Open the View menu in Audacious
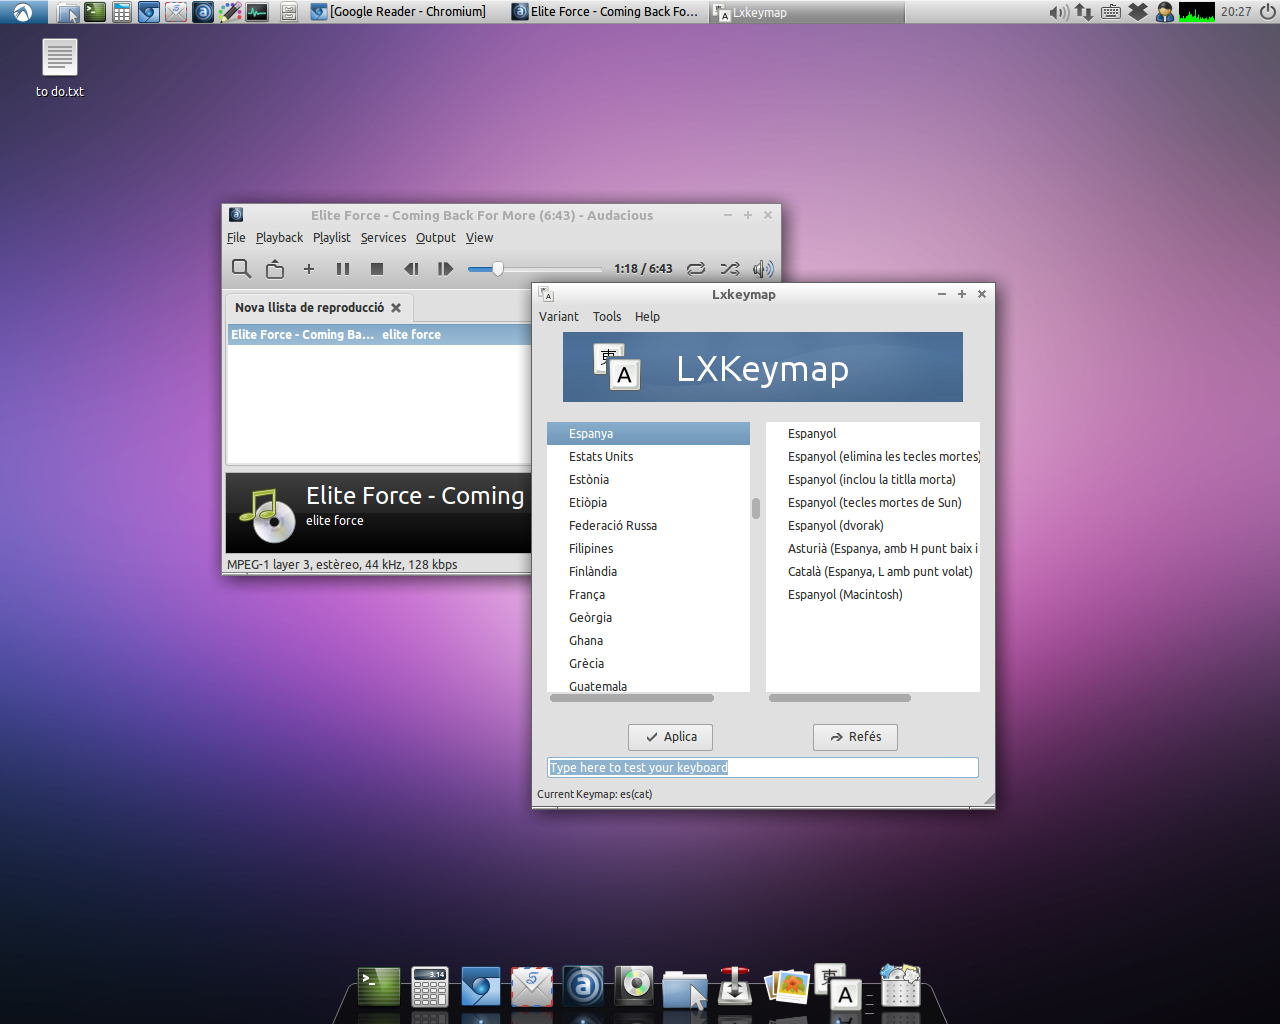 [x=479, y=237]
